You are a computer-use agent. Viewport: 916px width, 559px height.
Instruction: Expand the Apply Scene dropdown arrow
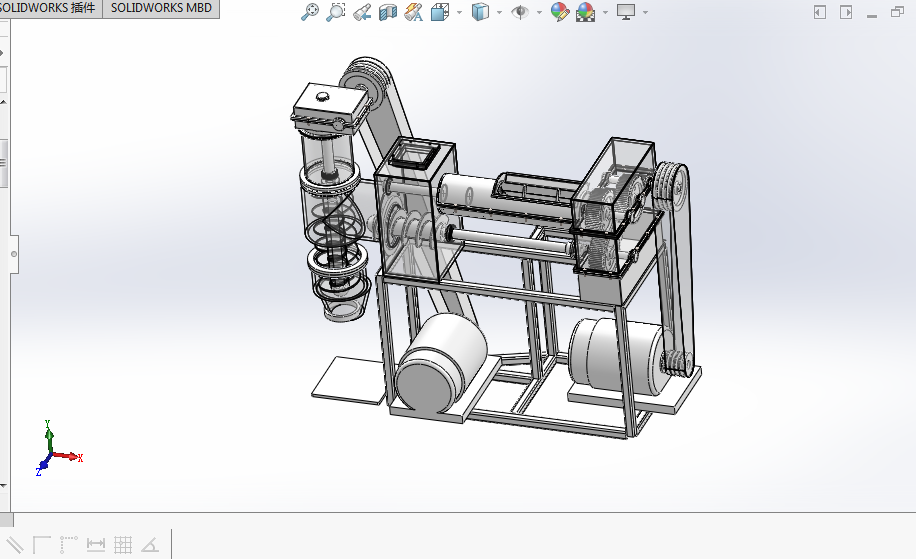coord(605,12)
